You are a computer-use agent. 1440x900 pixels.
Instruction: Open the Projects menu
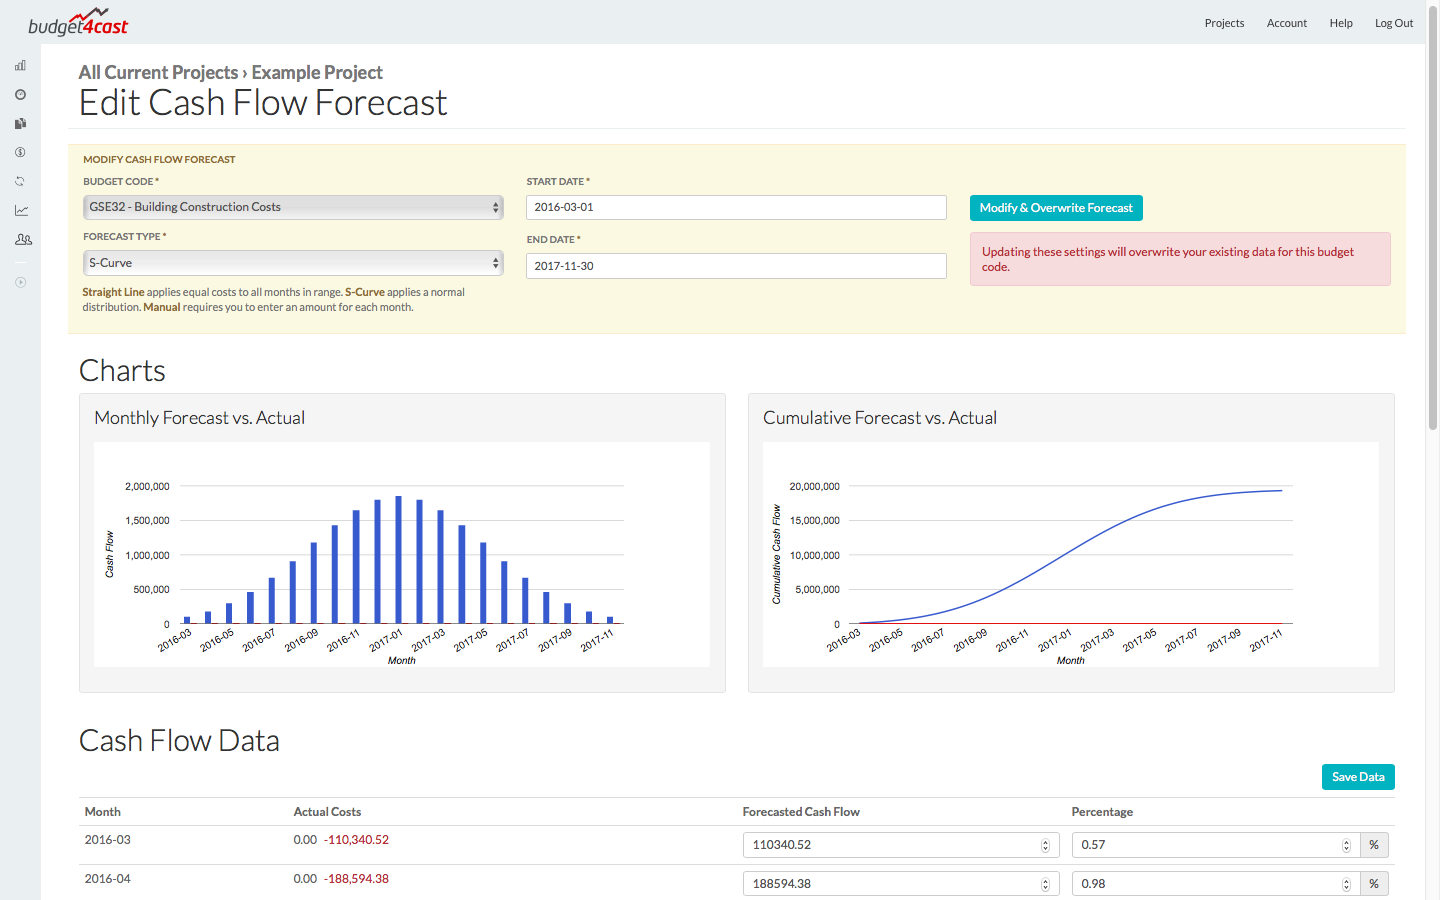(x=1224, y=22)
